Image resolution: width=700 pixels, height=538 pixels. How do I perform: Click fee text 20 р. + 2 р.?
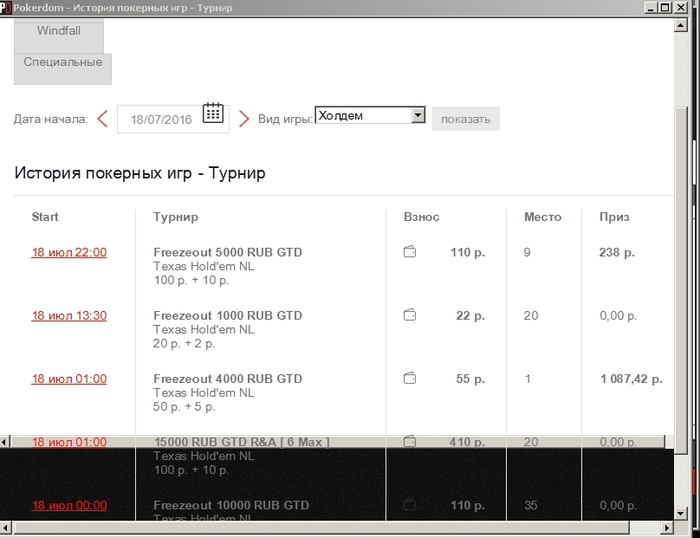pyautogui.click(x=184, y=344)
